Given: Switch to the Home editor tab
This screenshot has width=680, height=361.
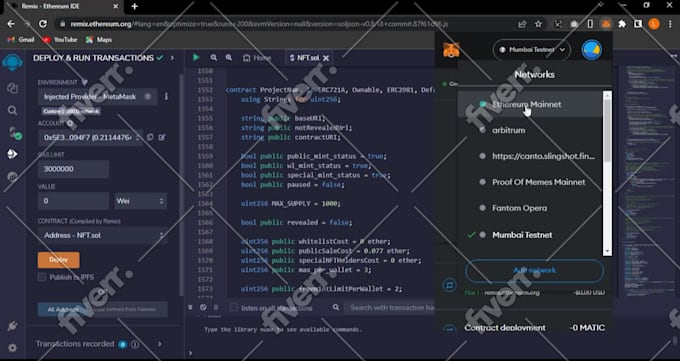Looking at the screenshot, I should (x=257, y=58).
